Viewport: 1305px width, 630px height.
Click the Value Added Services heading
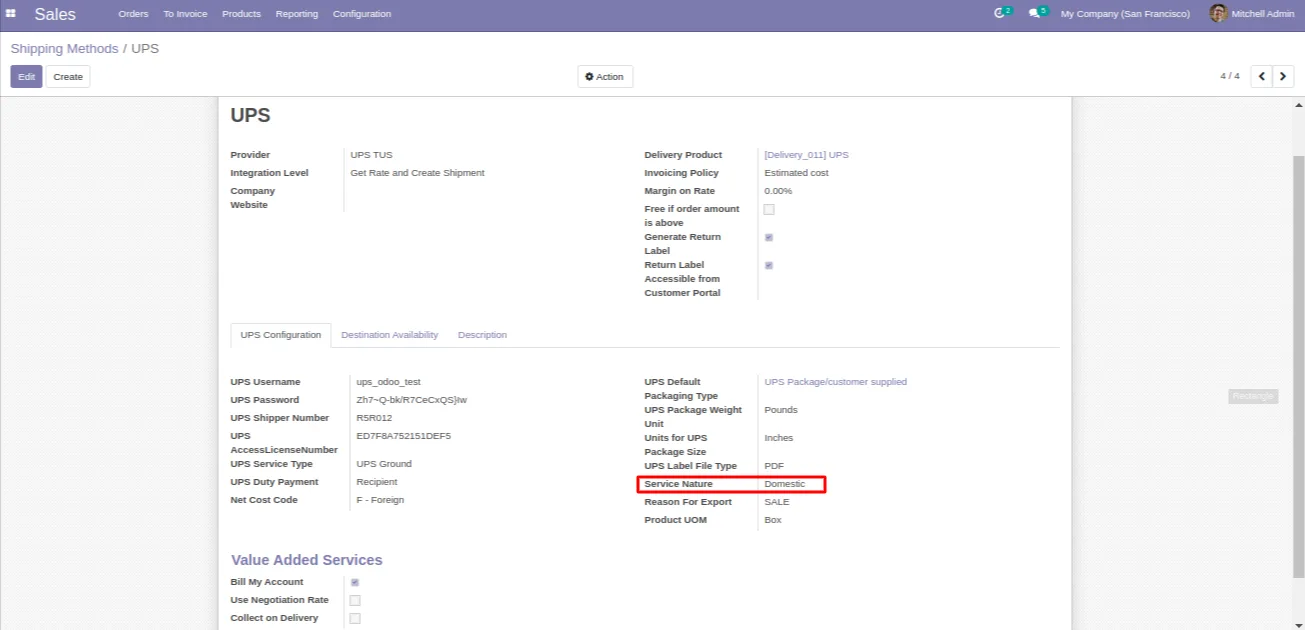pos(307,560)
